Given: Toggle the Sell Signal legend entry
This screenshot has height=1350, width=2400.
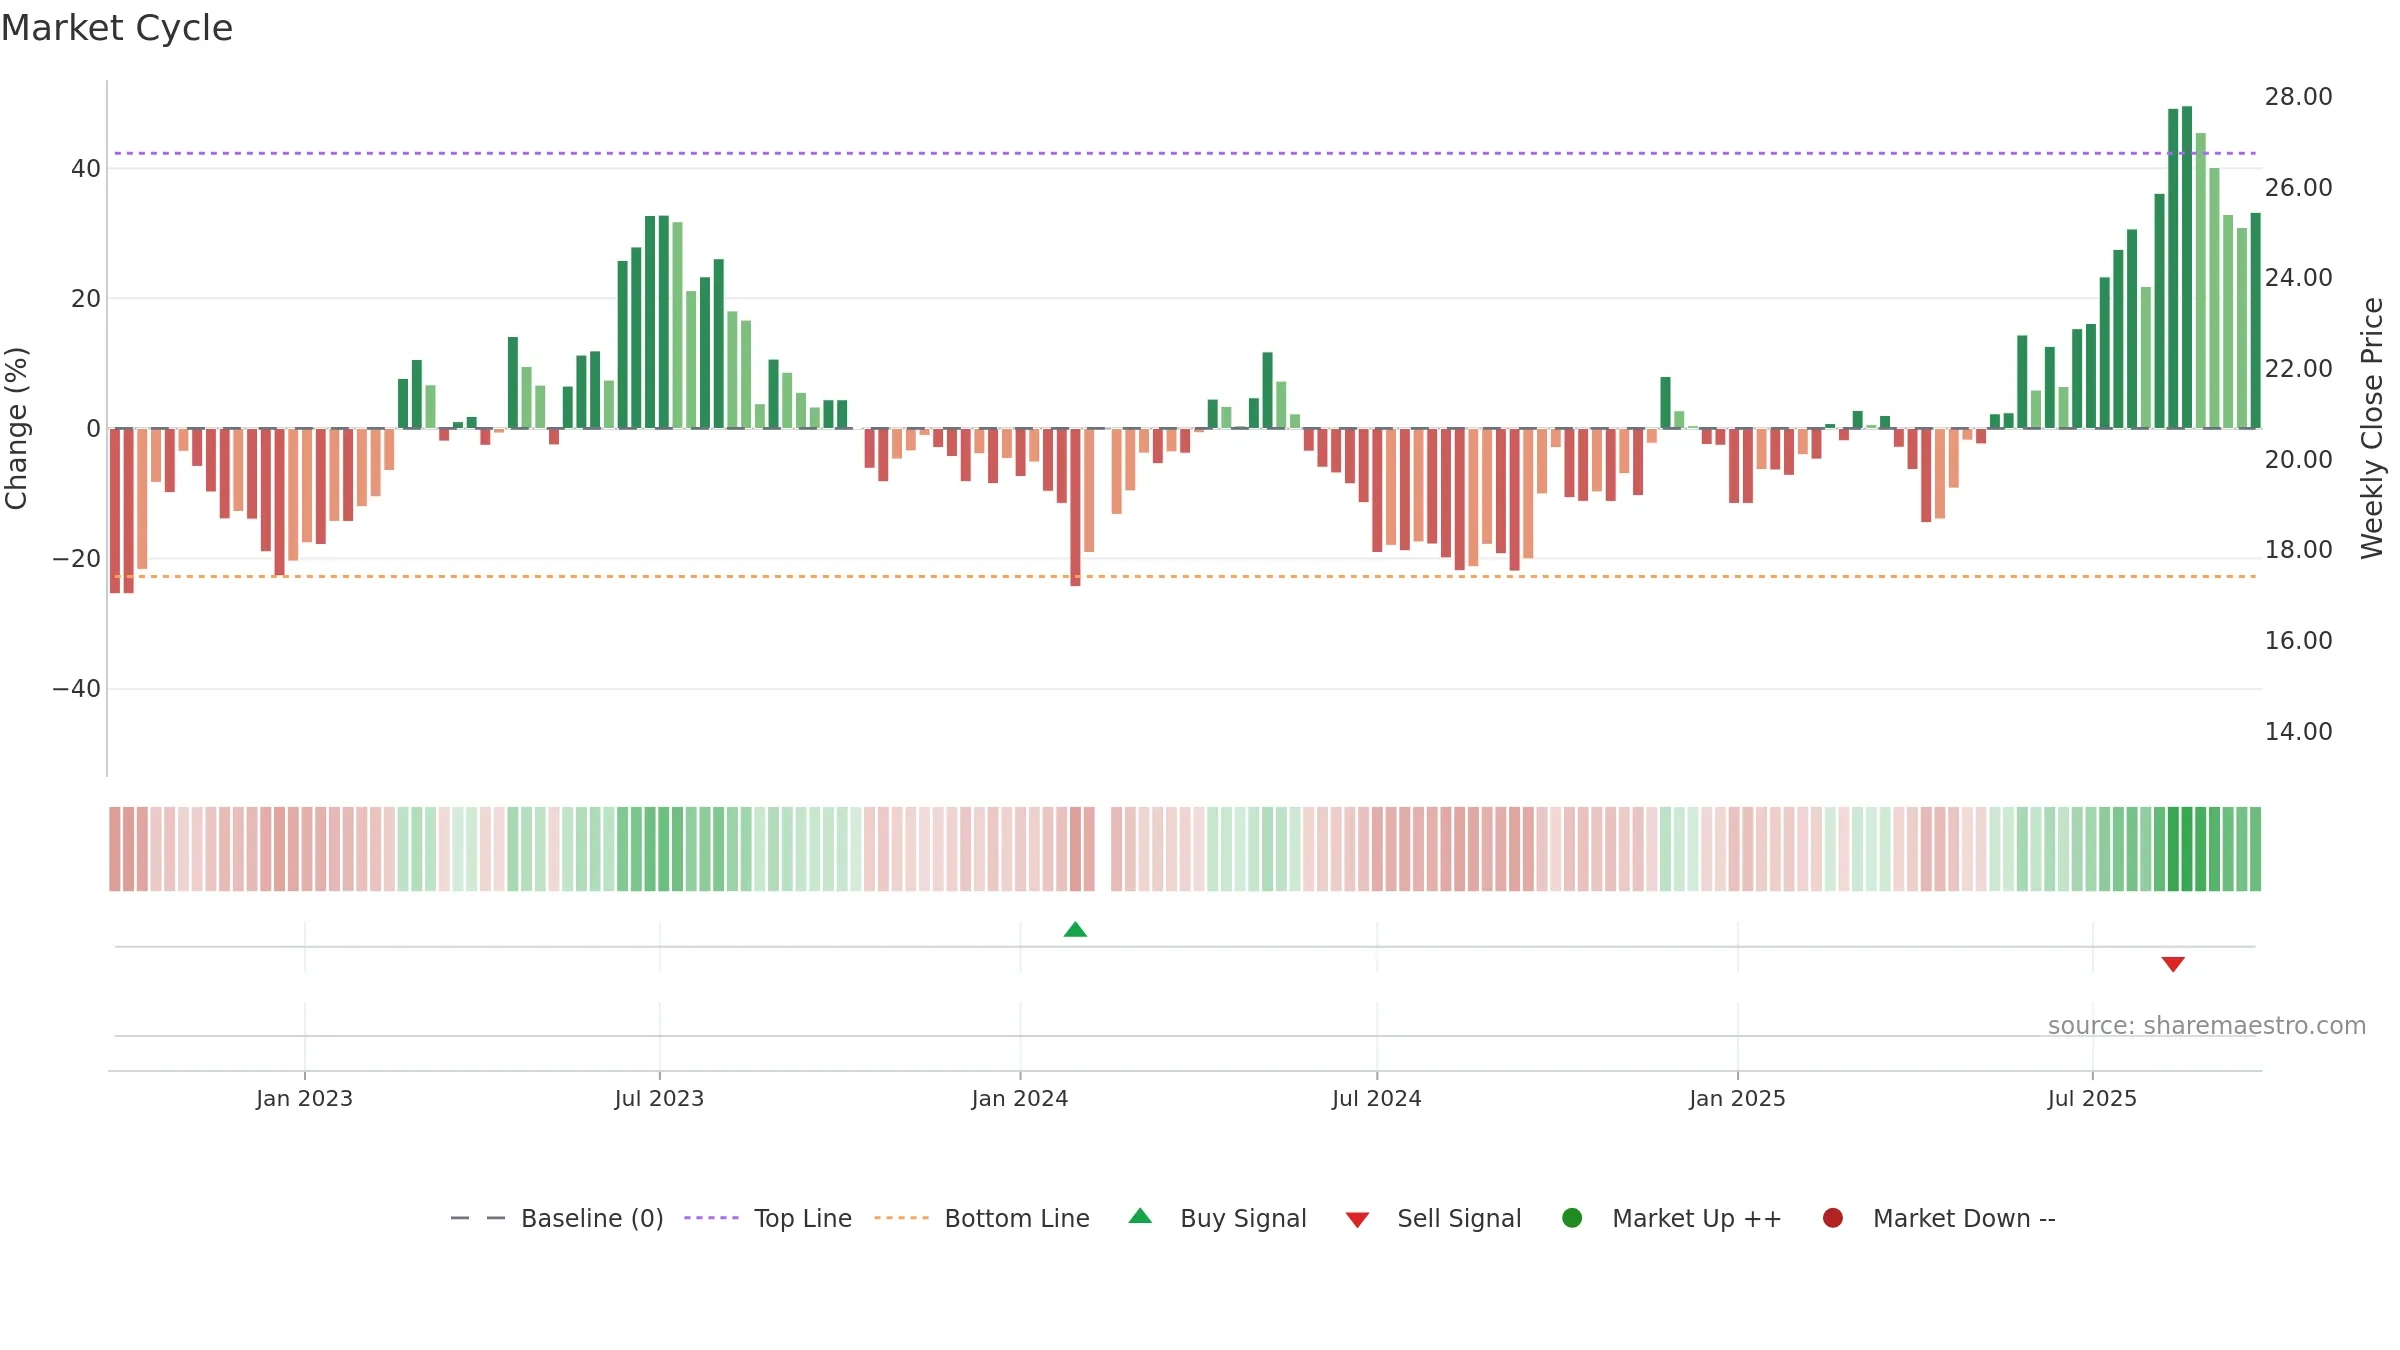Looking at the screenshot, I should (1433, 1218).
